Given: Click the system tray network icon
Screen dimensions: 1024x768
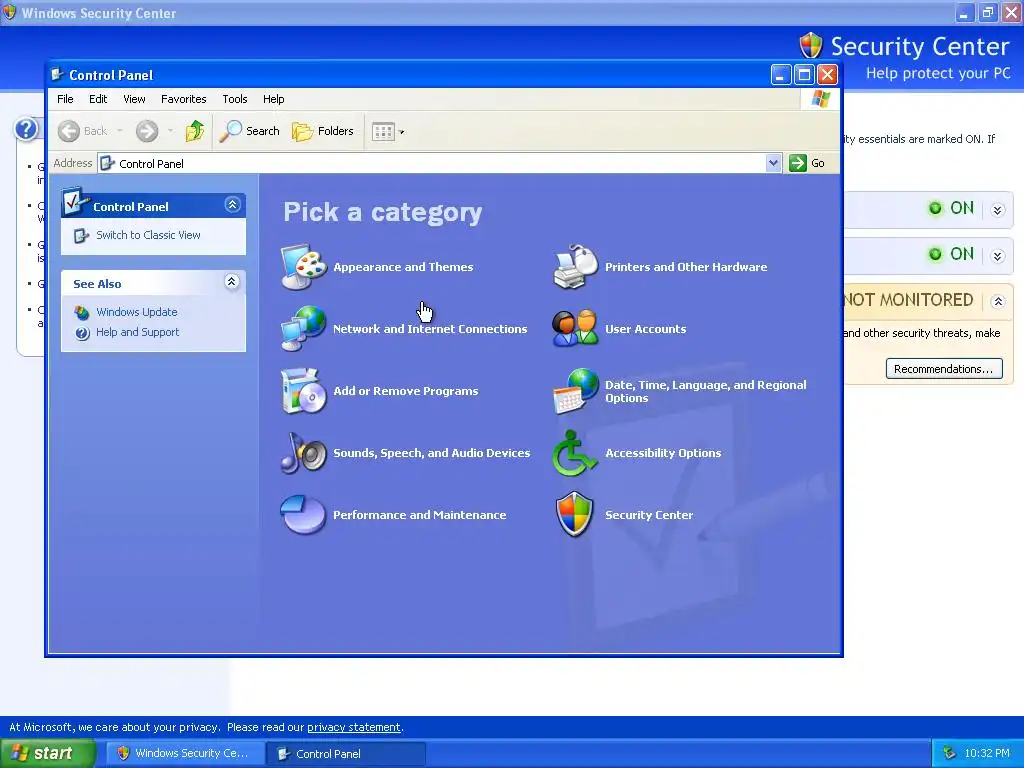Looking at the screenshot, I should coord(949,753).
